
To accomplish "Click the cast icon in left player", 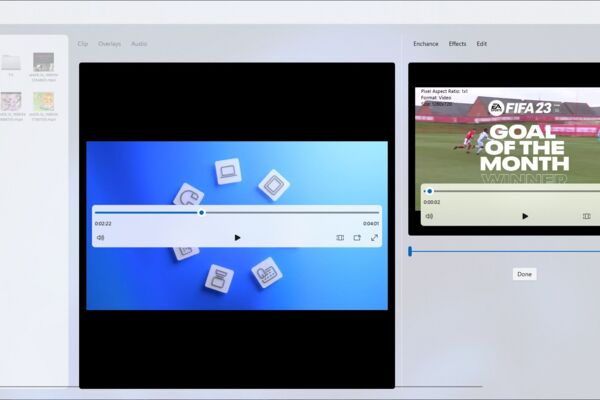I will tap(357, 238).
